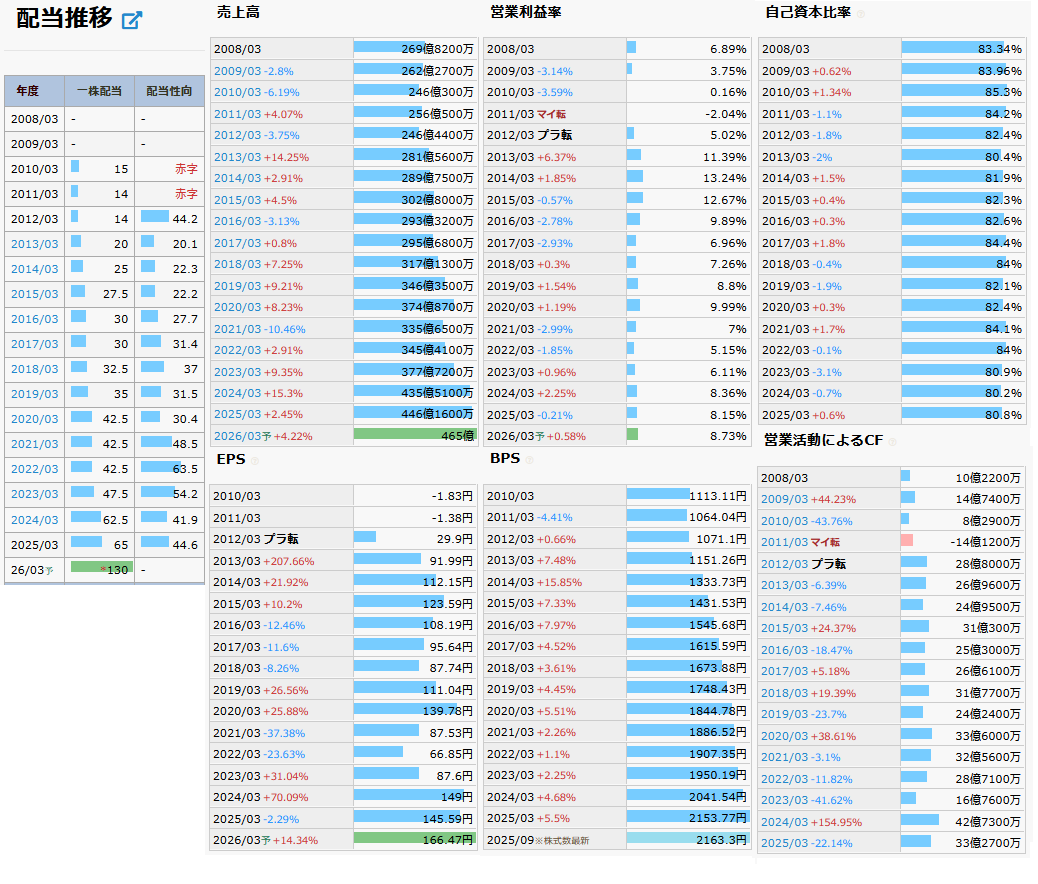
Task: Open the 2024/03 link in the dividend table
Action: click(x=34, y=520)
